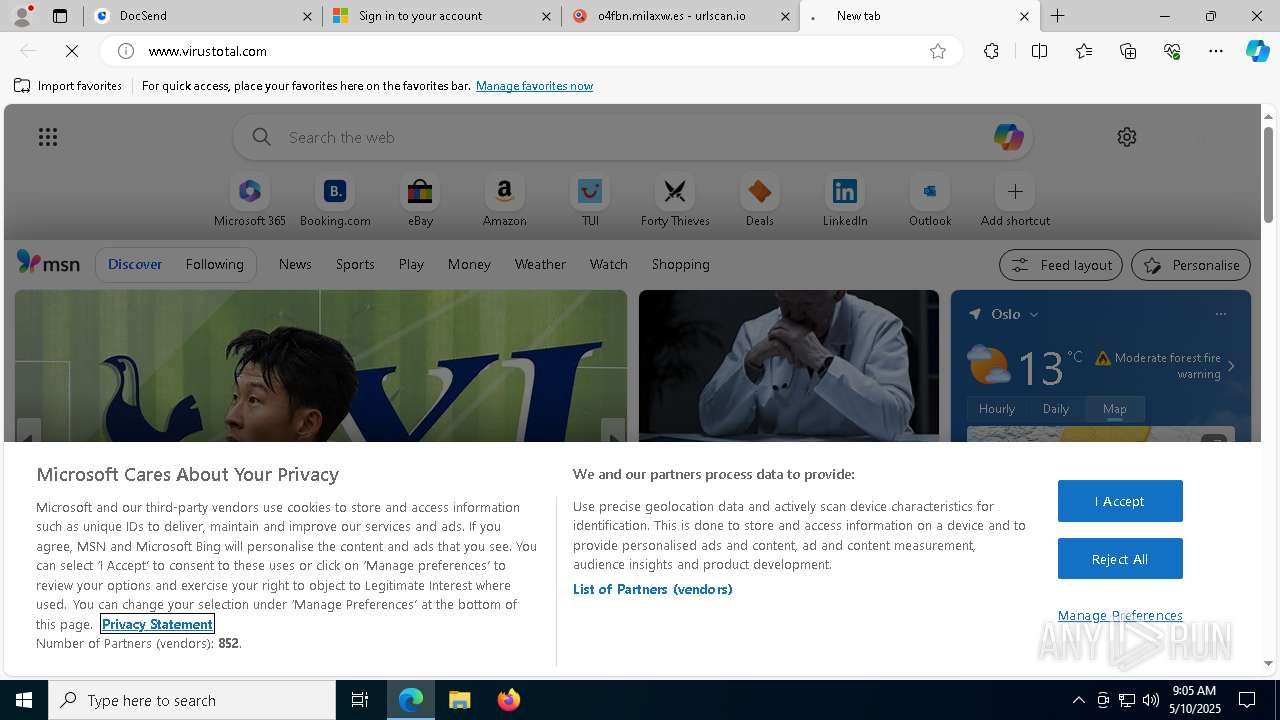Switch to Sign in to your account tab

[441, 16]
